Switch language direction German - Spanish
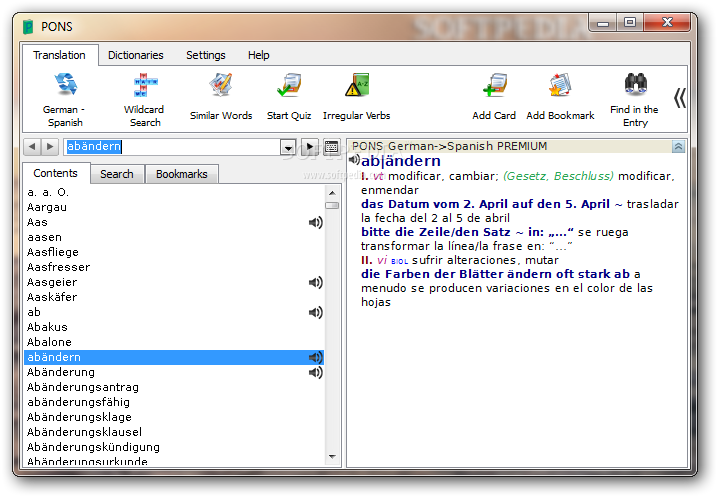The image size is (718, 497). click(65, 100)
